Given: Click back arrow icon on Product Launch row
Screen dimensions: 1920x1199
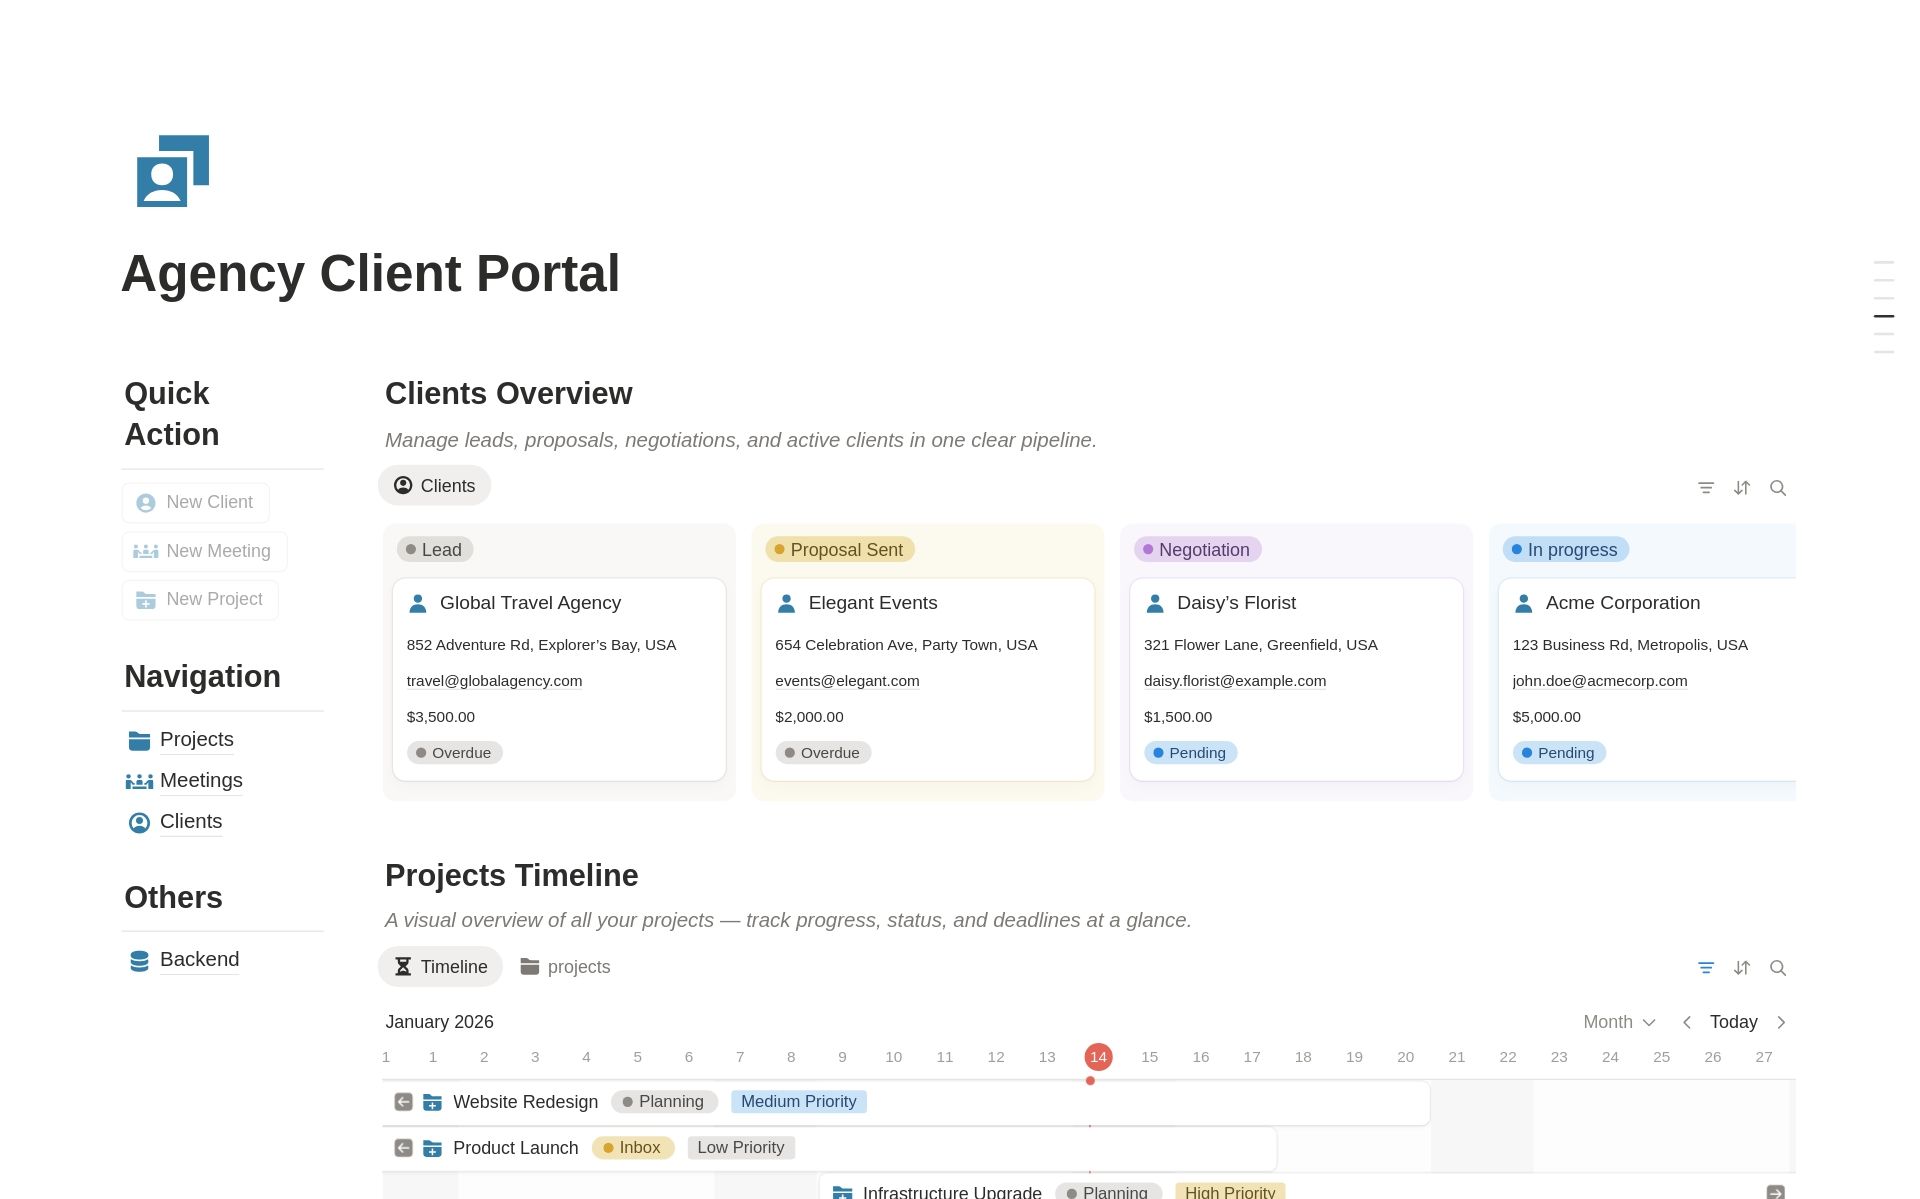Looking at the screenshot, I should click(x=403, y=1148).
